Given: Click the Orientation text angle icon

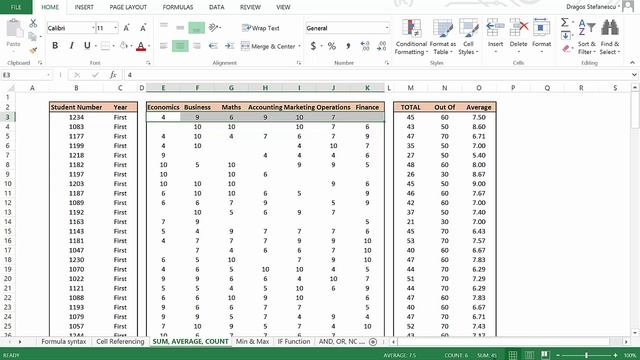Looking at the screenshot, I should (213, 28).
